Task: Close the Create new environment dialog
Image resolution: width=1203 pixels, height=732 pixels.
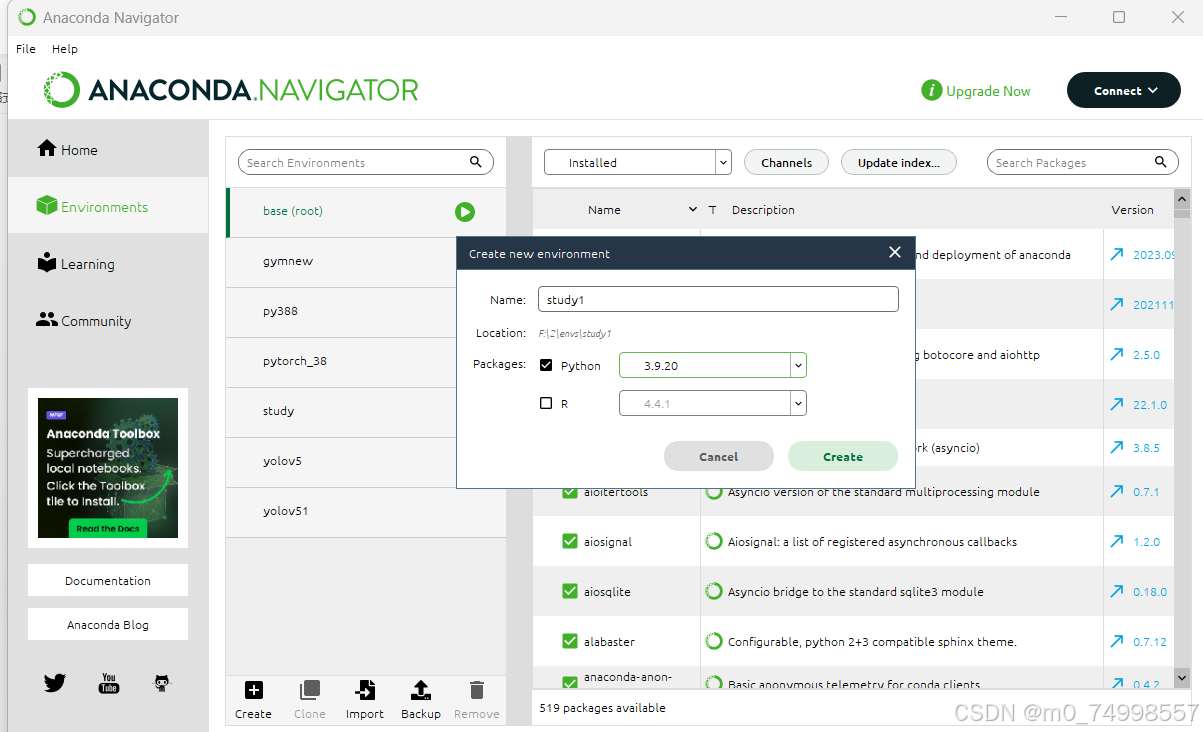Action: coord(895,252)
